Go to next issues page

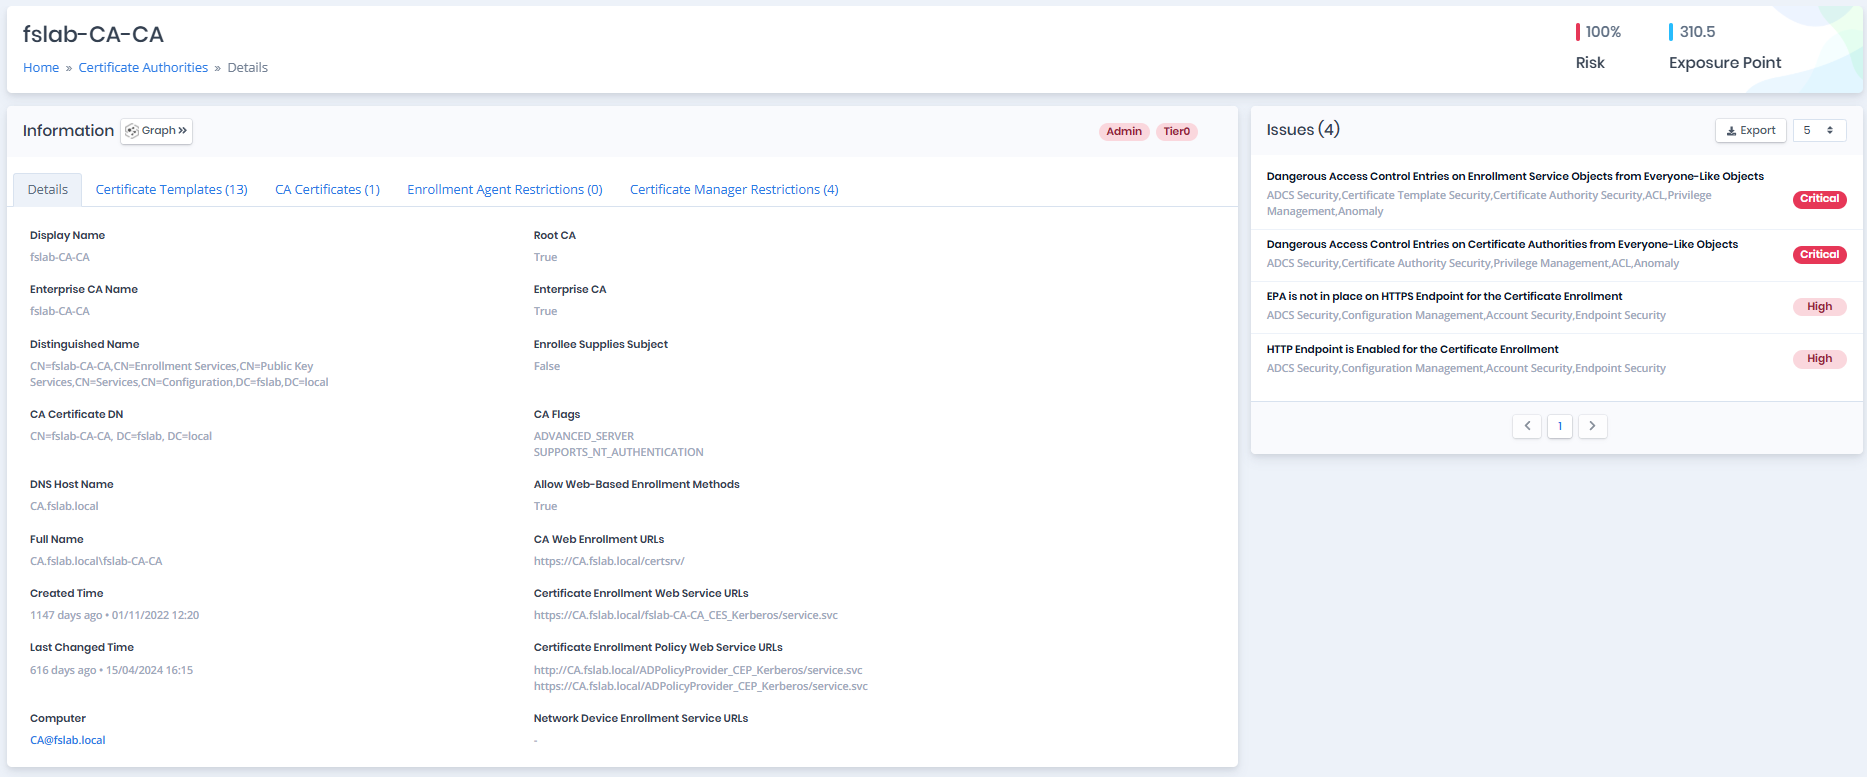coord(1592,426)
